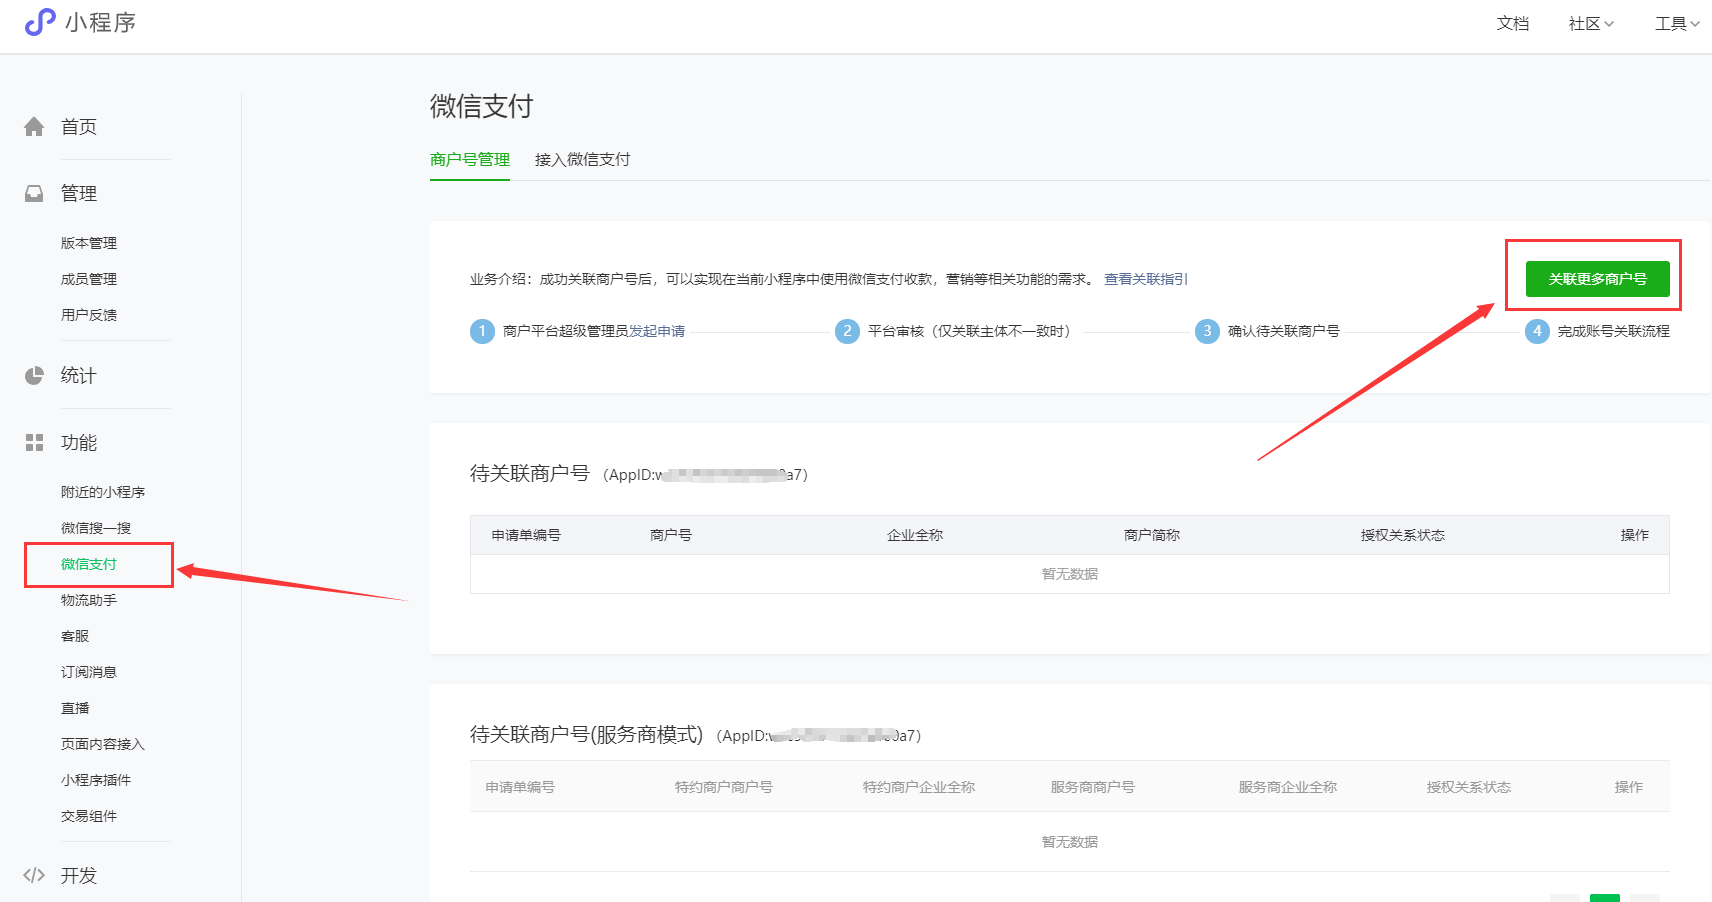This screenshot has height=902, width=1712.
Task: Click the home icon beside 首页
Action: tap(34, 127)
